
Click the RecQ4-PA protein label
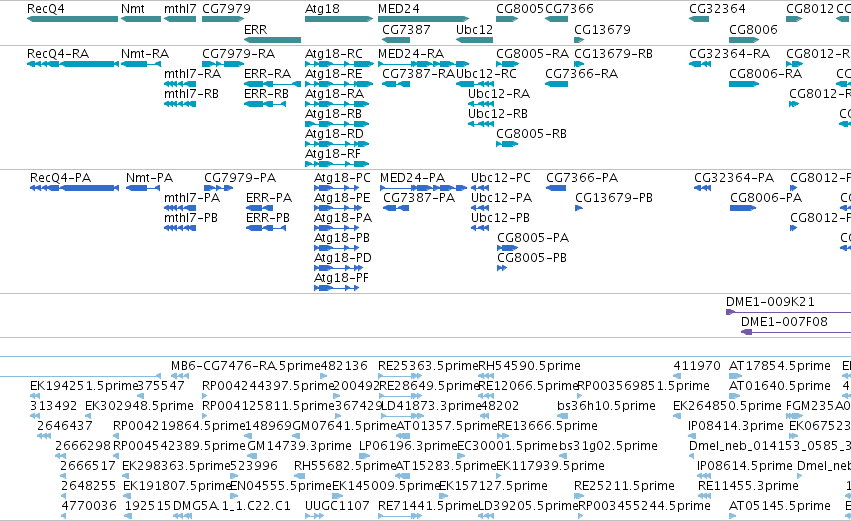(x=61, y=178)
